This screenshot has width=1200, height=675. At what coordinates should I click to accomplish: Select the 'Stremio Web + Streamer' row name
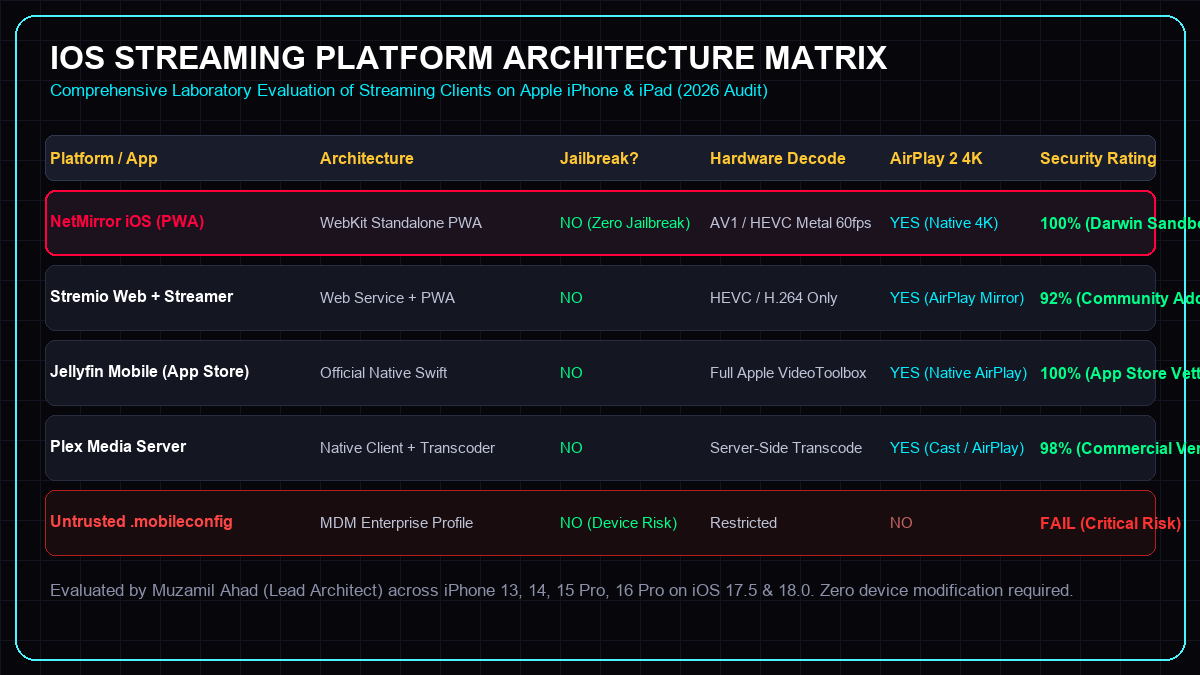[142, 297]
